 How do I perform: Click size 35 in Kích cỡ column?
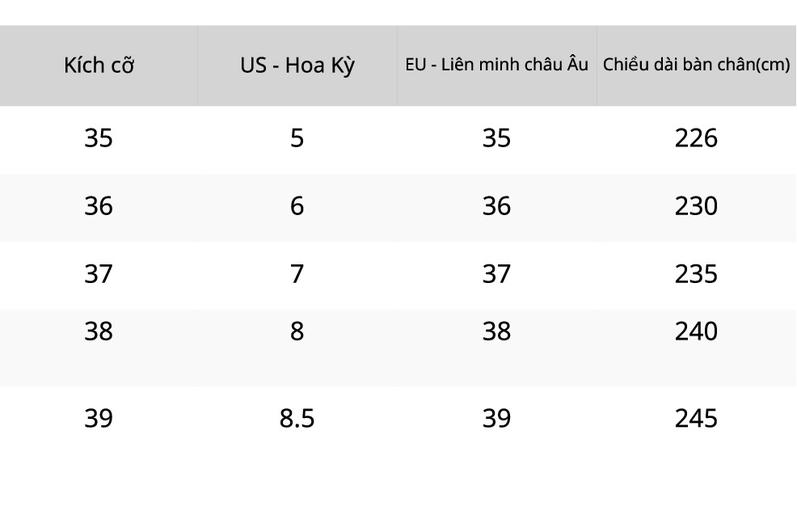(x=98, y=138)
